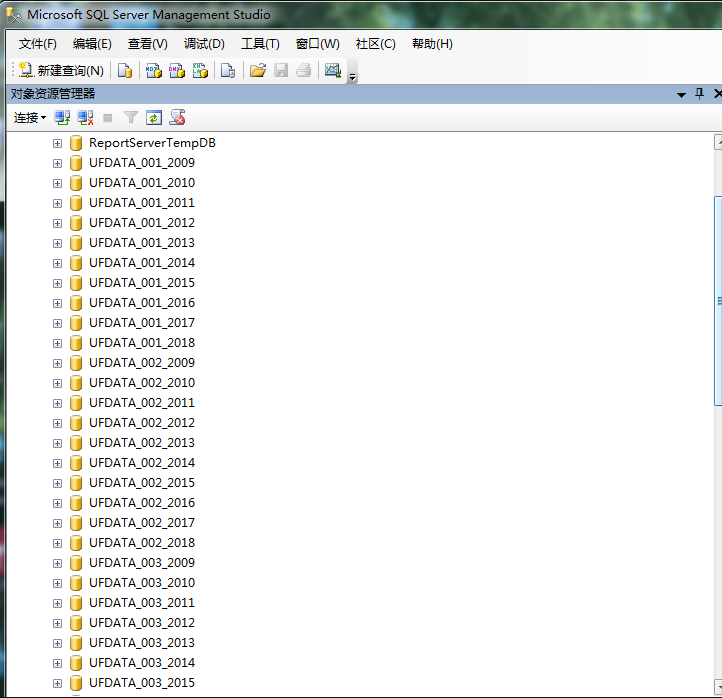Select the UFDATA_001_2014 tree row

pyautogui.click(x=142, y=263)
